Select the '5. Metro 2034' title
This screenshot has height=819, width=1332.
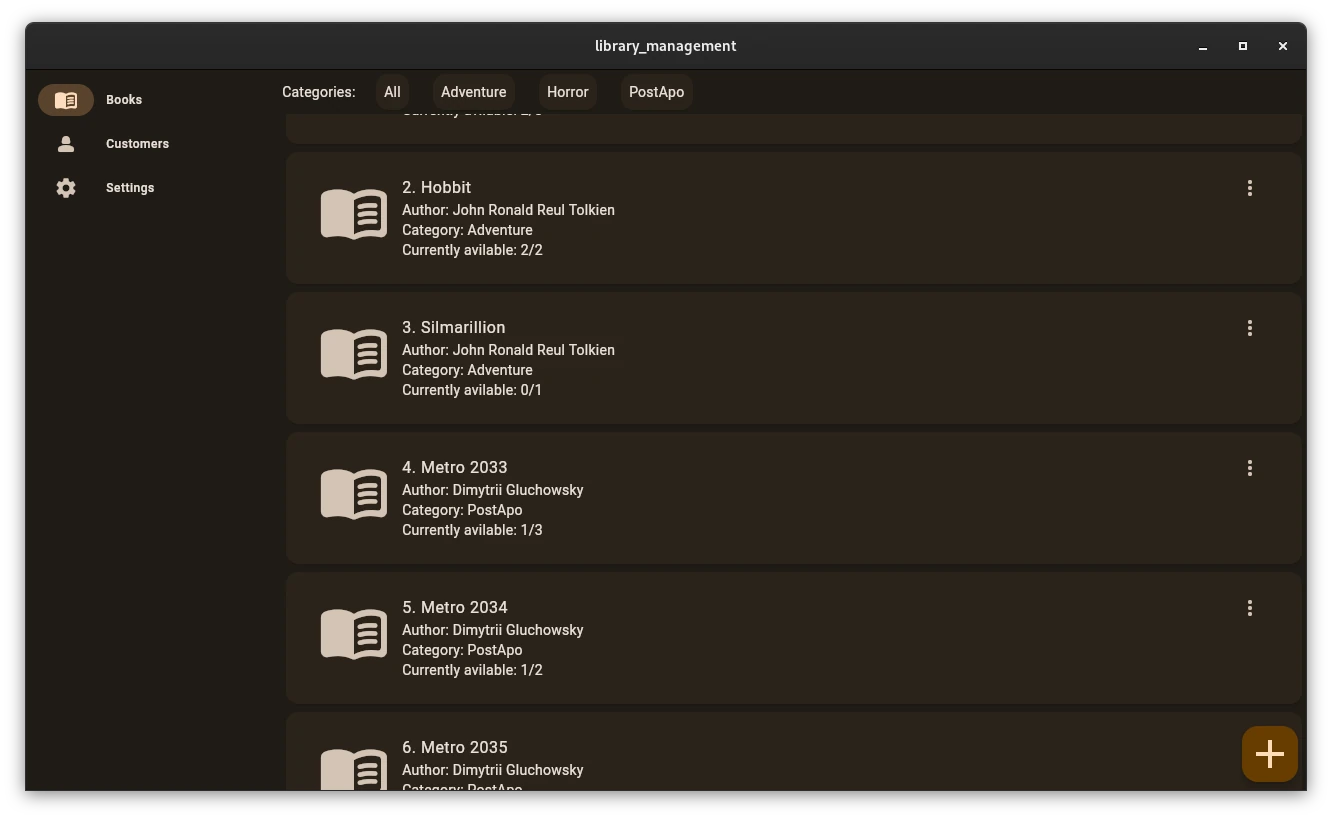click(455, 608)
